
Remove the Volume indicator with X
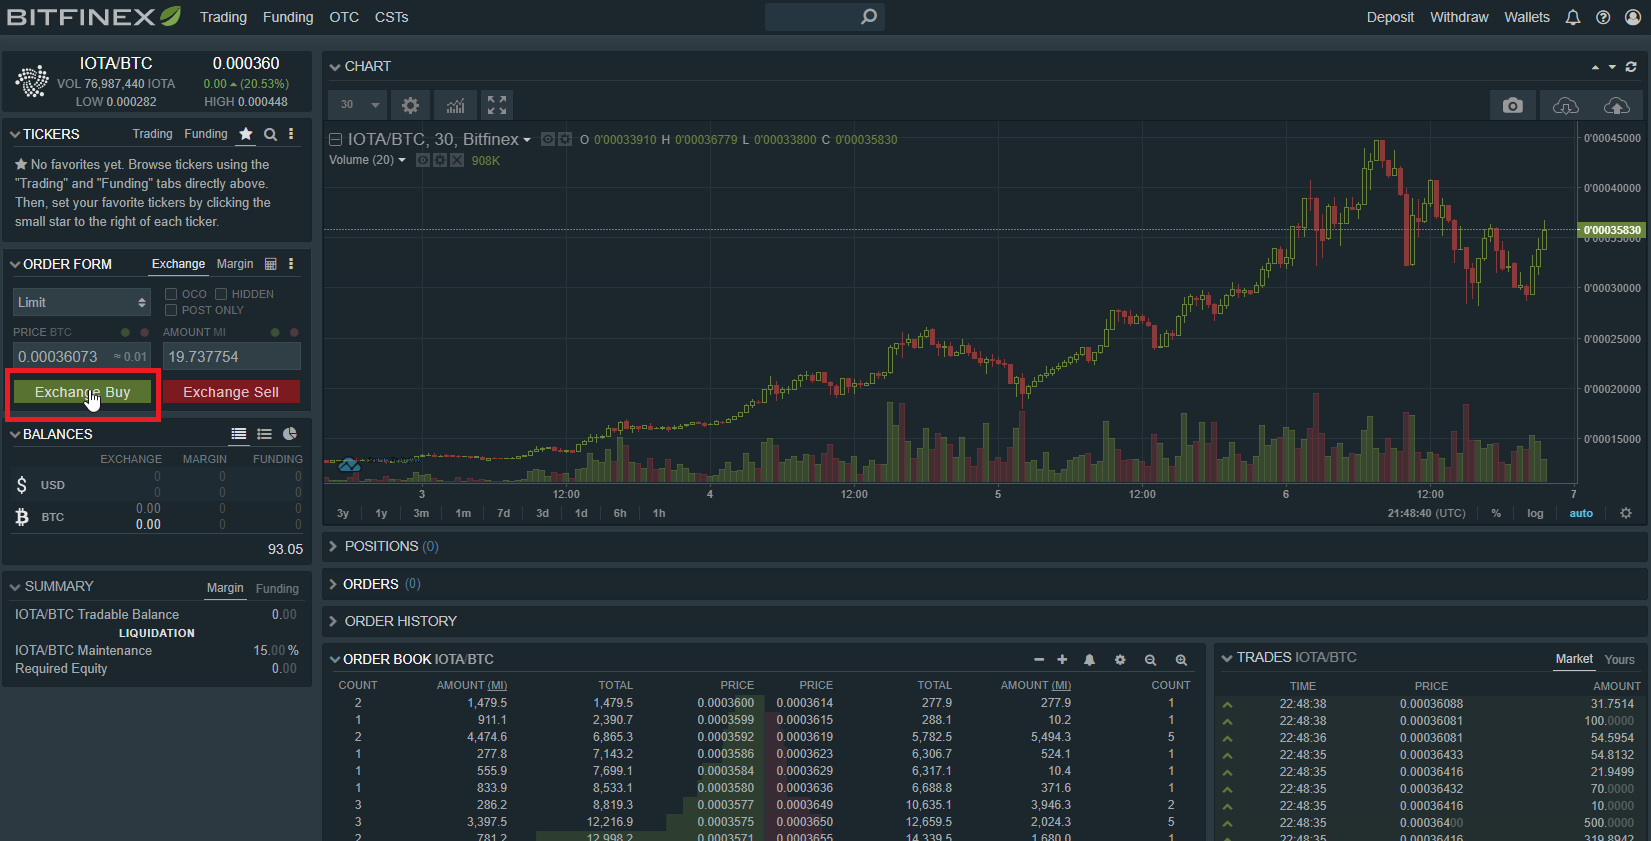[457, 160]
